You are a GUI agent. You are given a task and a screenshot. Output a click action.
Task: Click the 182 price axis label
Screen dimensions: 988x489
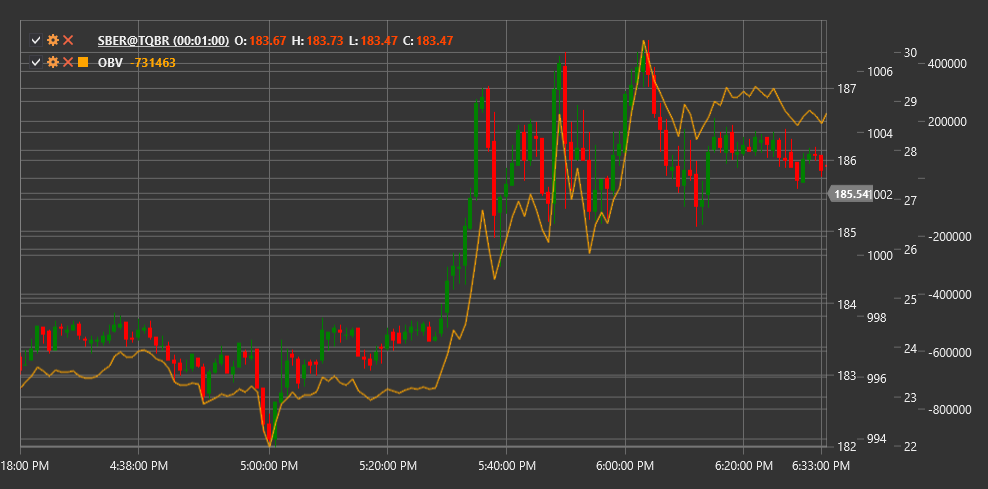pos(845,447)
